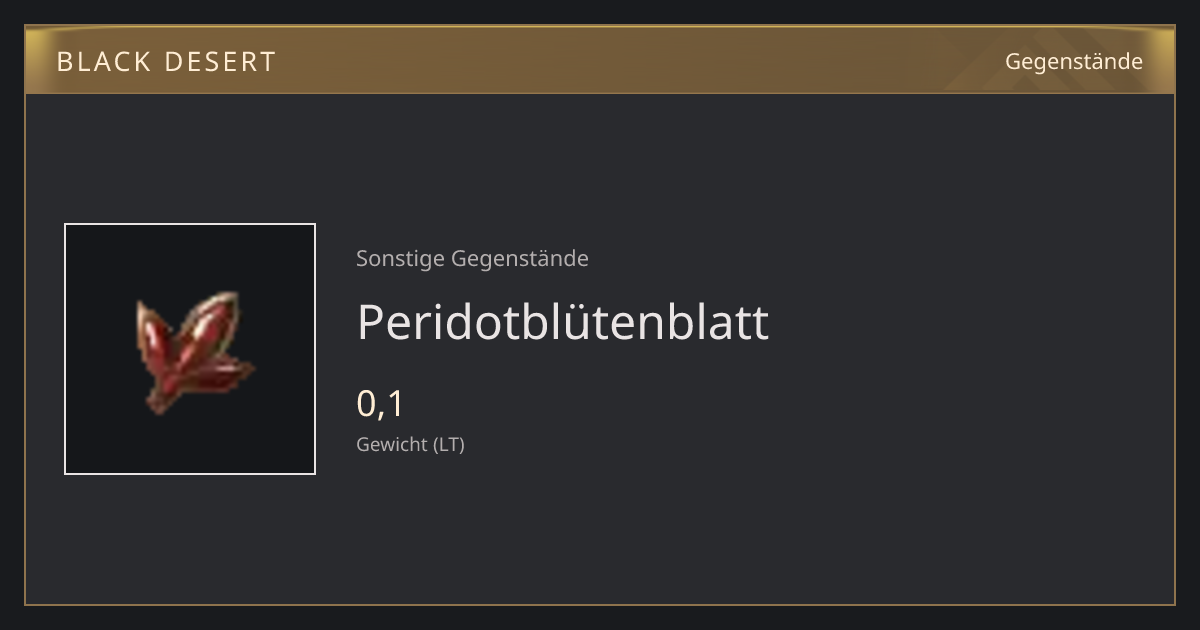Viewport: 1200px width, 630px height.
Task: Click the Peridotblütenblatt item title
Action: pyautogui.click(x=563, y=322)
